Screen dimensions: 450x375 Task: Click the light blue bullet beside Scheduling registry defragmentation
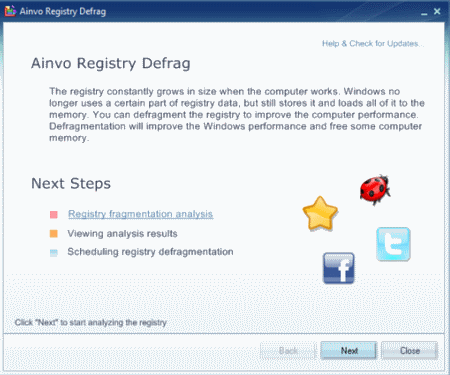[54, 253]
